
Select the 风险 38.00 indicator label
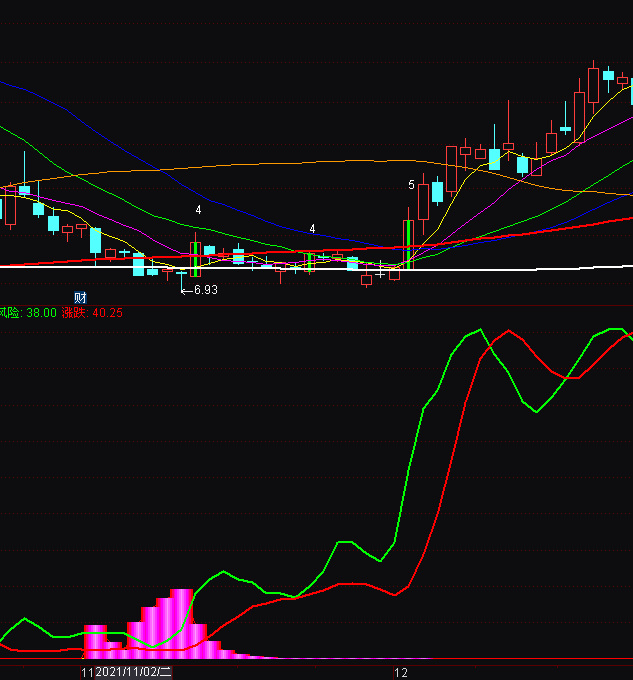[x=28, y=313]
